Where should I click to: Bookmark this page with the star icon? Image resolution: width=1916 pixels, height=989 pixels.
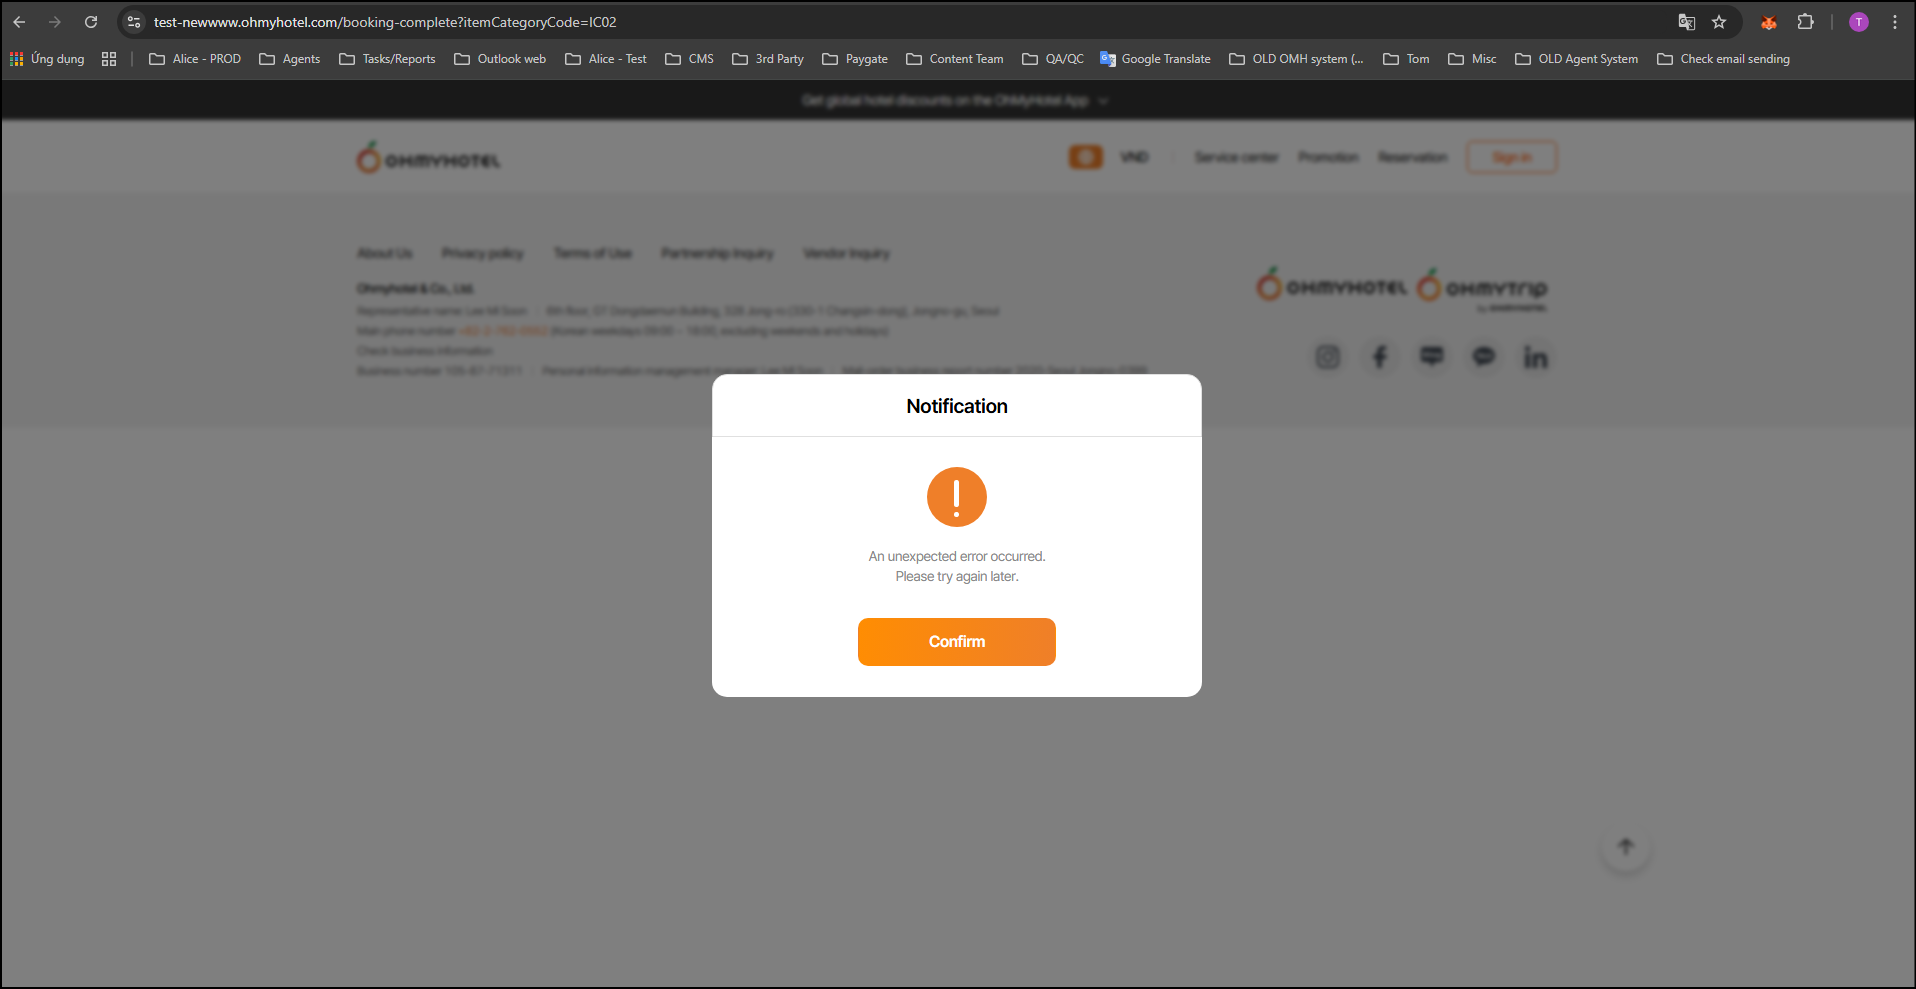pos(1719,22)
